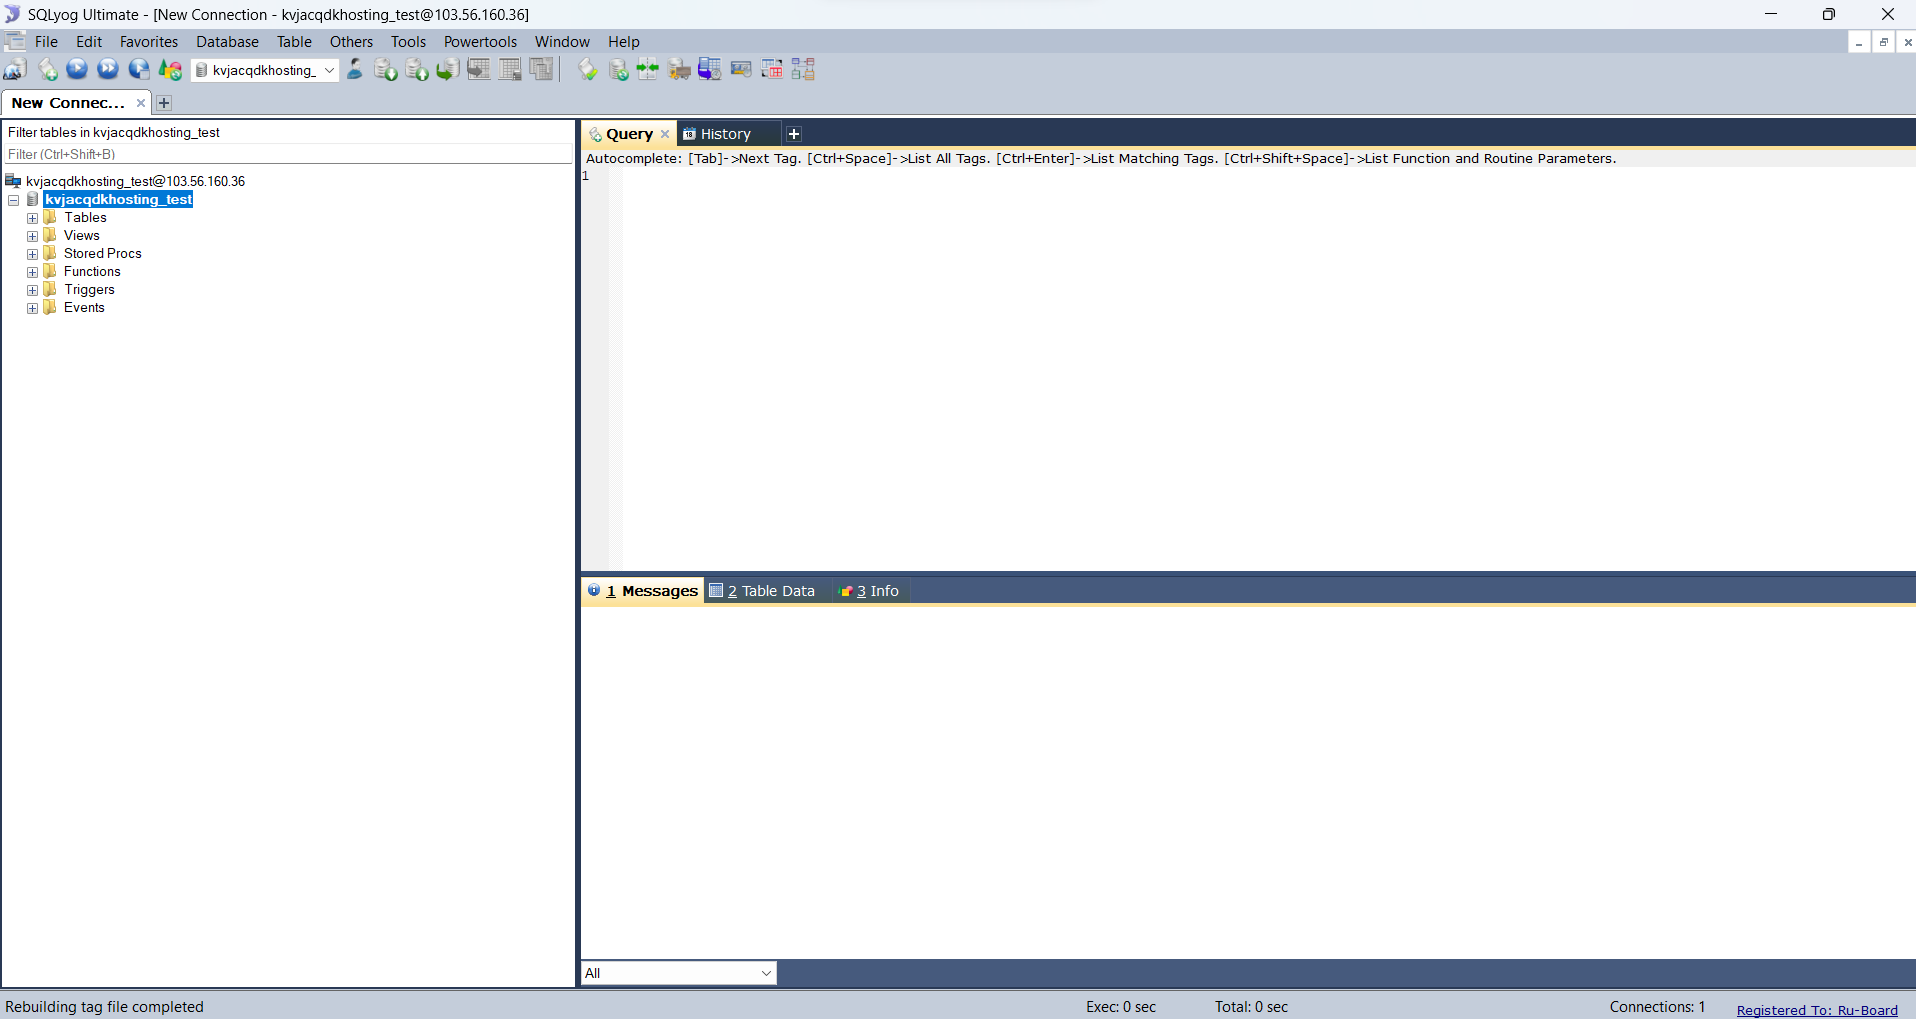Screen dimensions: 1916x1019
Task: Click the icon with two facing green arrows
Action: 648,70
